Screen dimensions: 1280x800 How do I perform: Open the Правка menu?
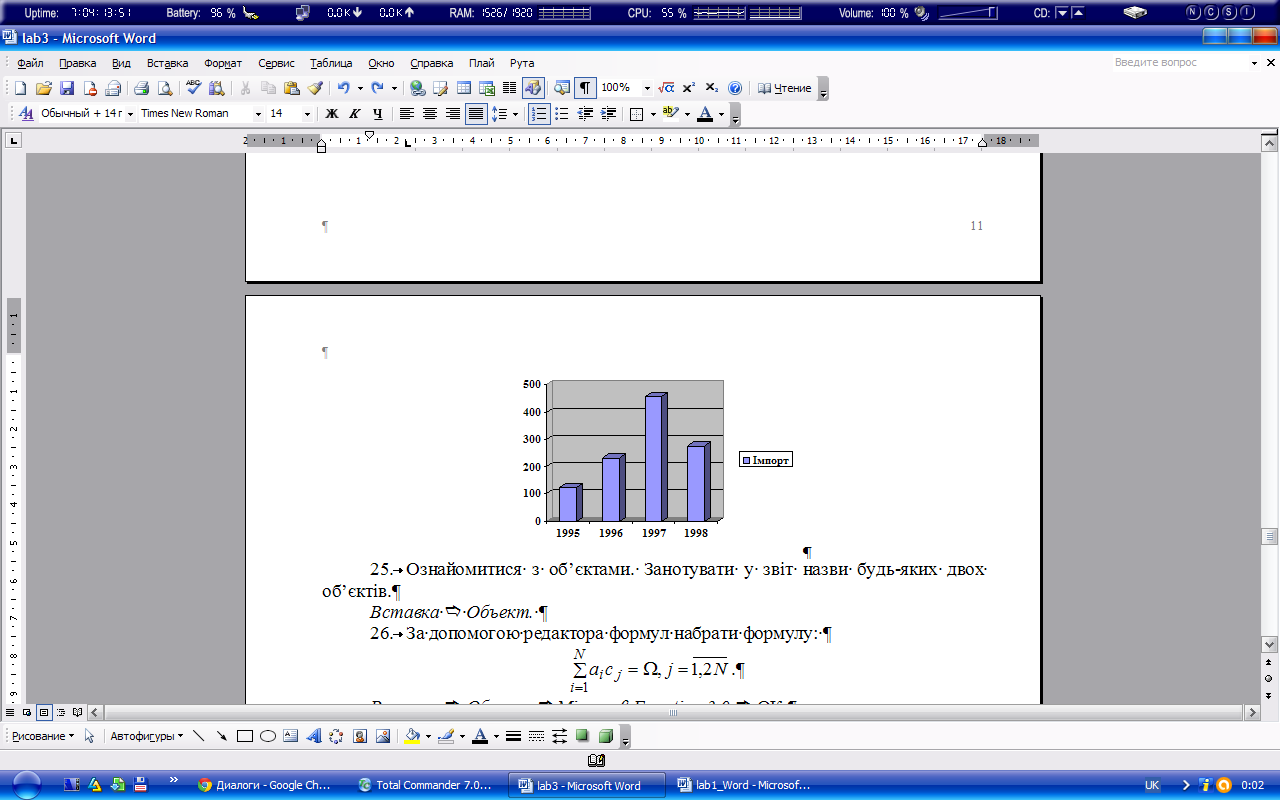(x=77, y=63)
